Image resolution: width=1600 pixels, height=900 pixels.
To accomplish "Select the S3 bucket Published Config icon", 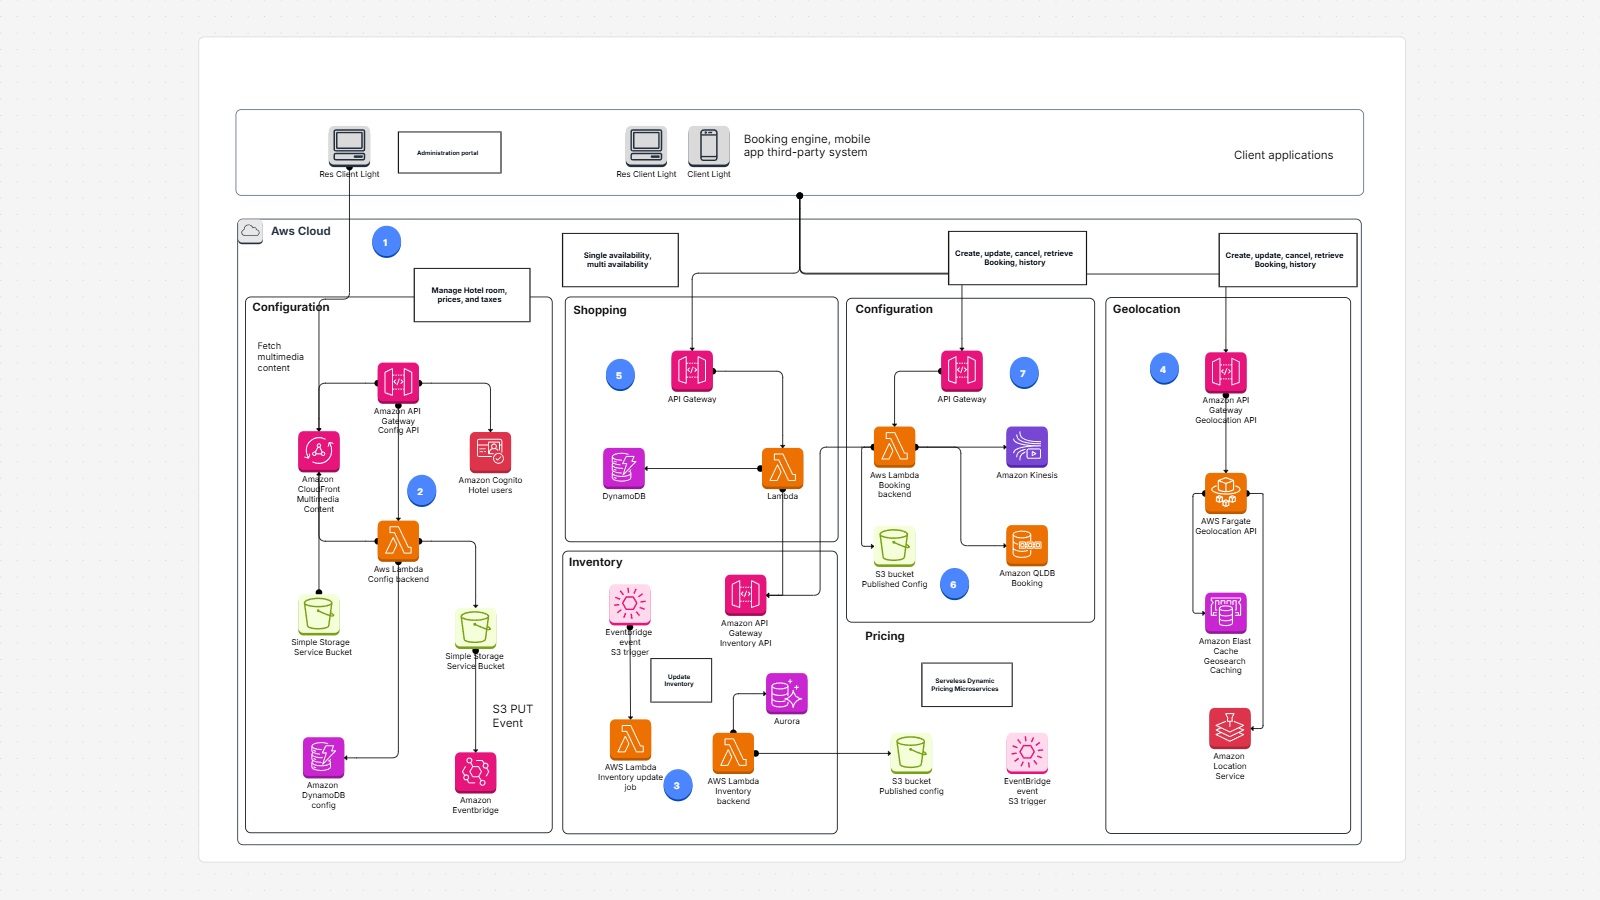I will [893, 545].
